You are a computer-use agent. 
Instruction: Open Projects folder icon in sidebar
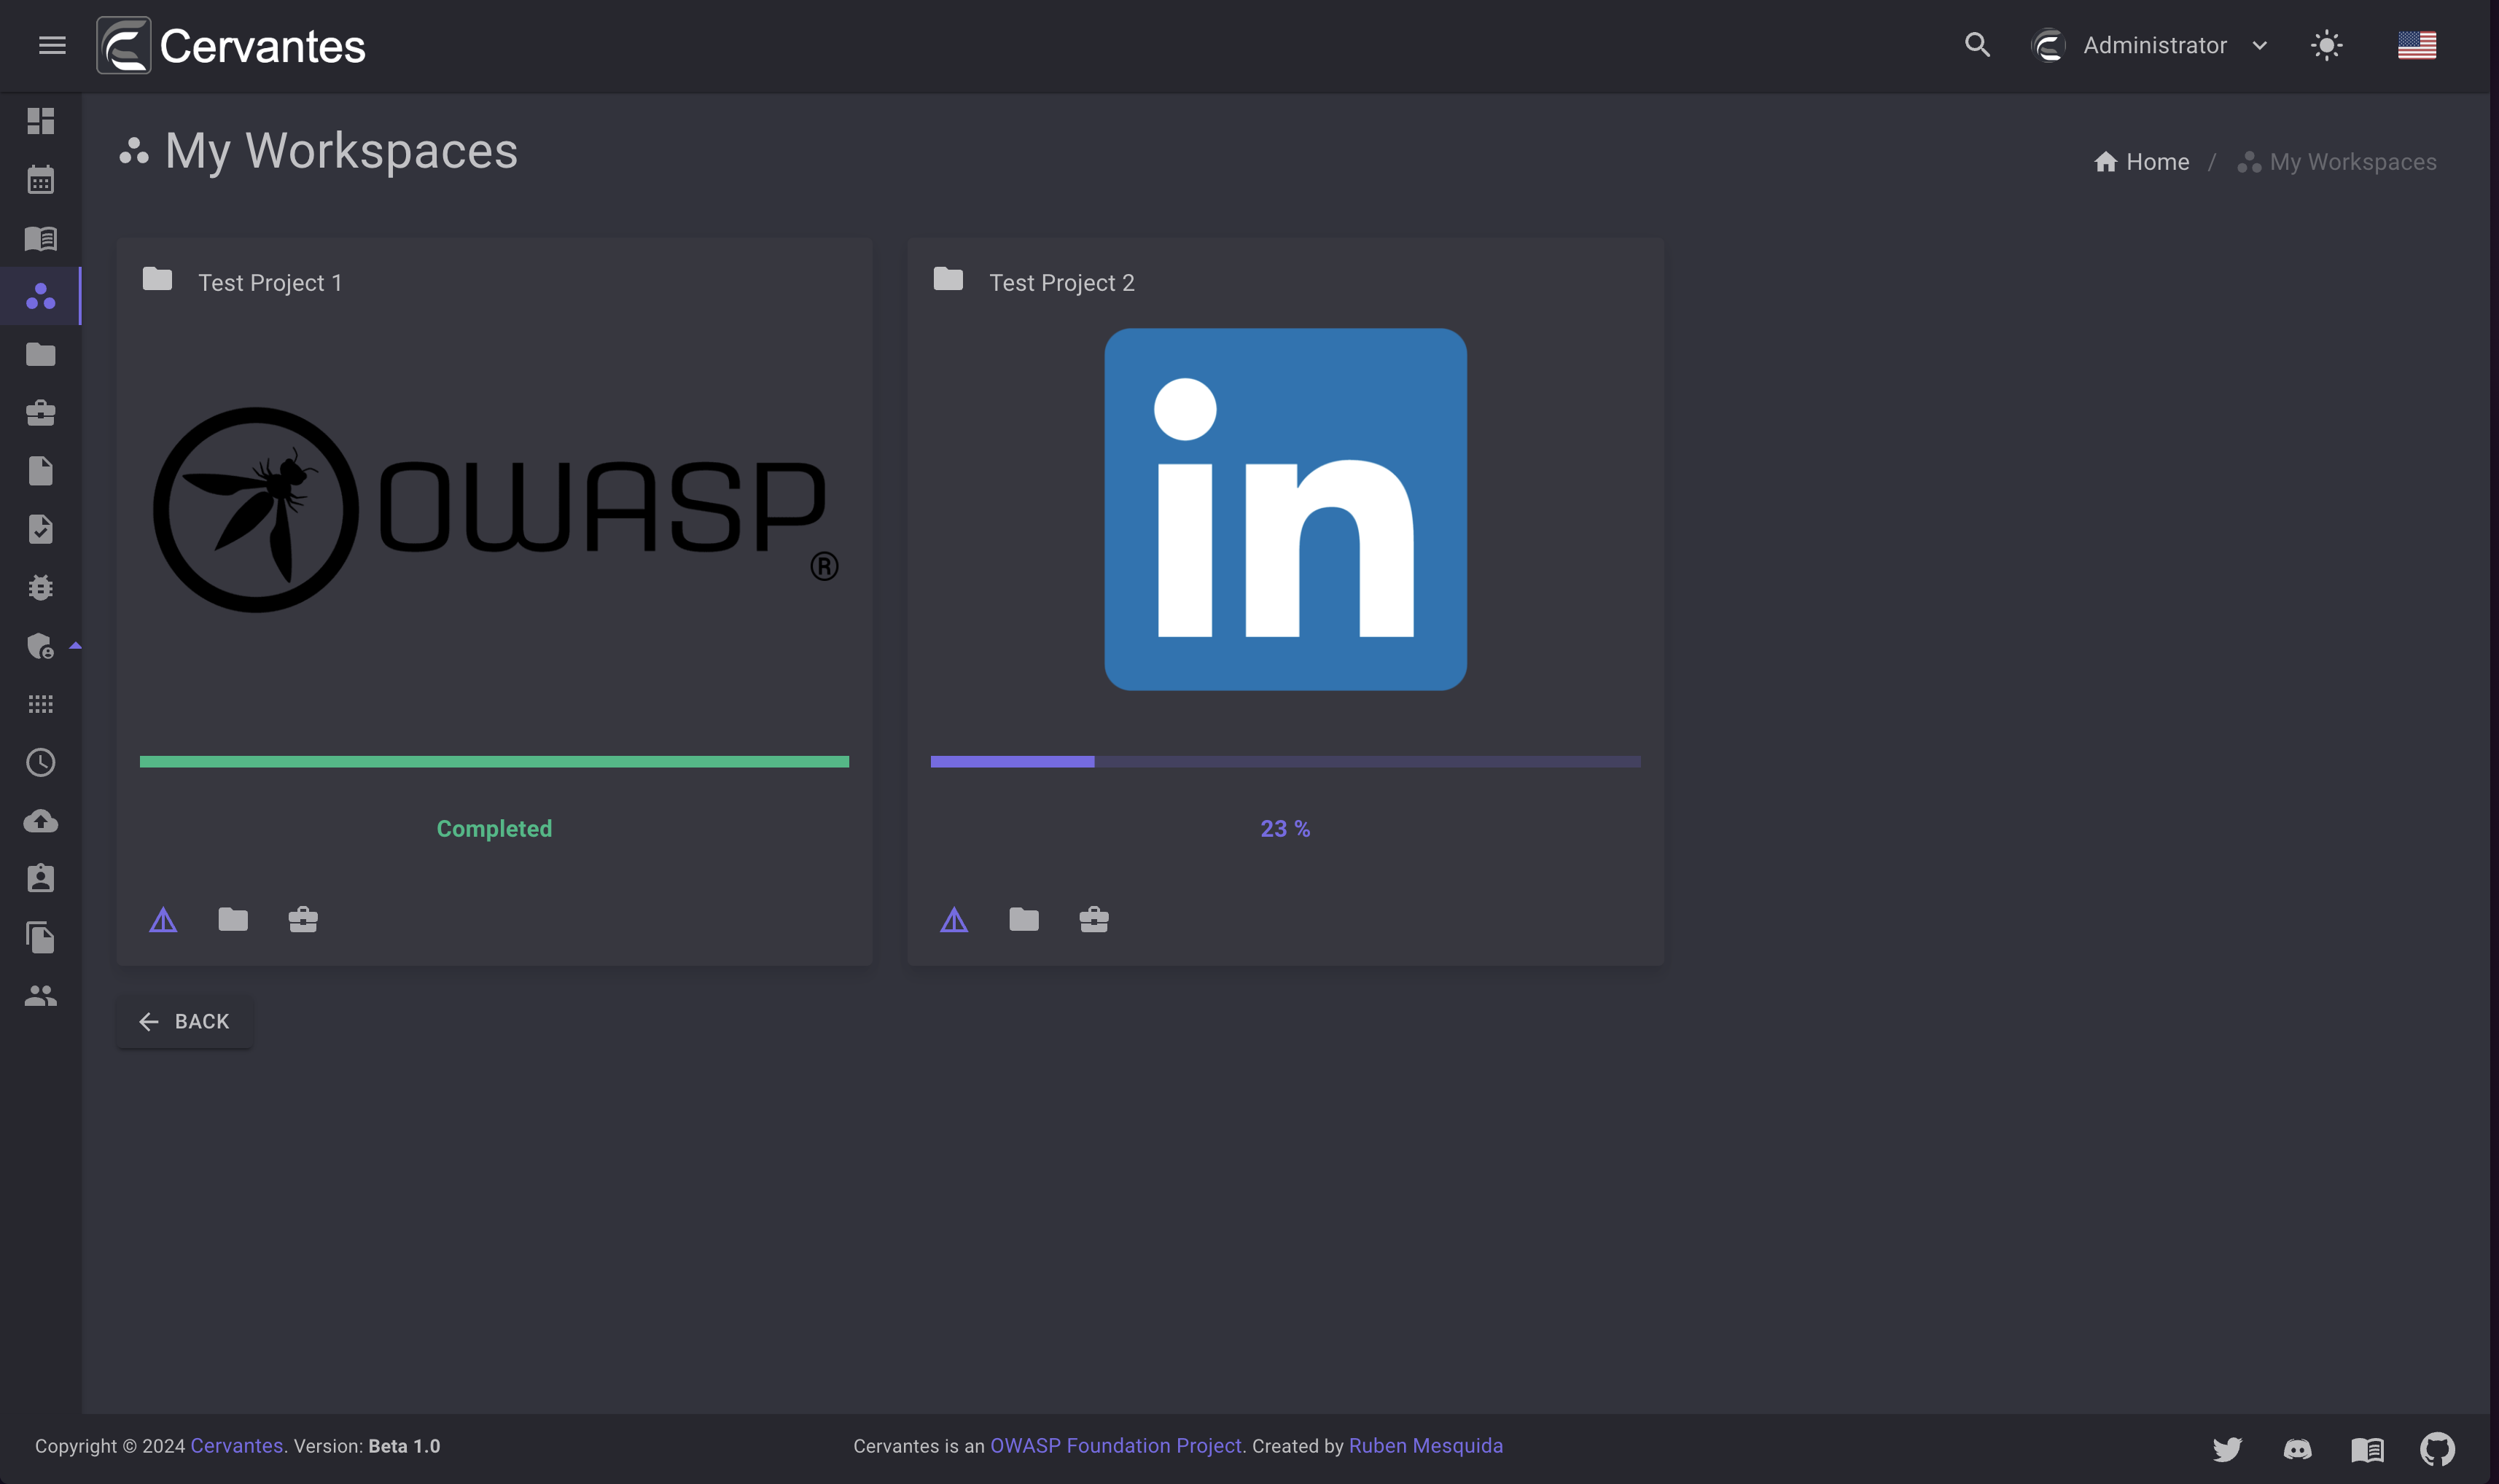pyautogui.click(x=41, y=354)
